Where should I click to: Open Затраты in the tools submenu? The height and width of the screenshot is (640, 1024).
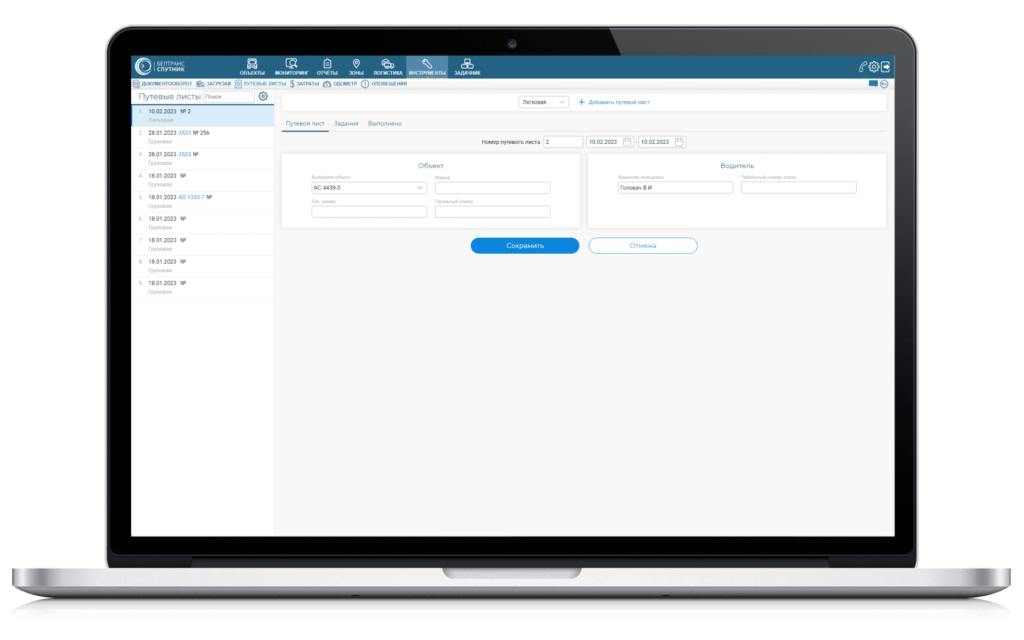point(303,84)
